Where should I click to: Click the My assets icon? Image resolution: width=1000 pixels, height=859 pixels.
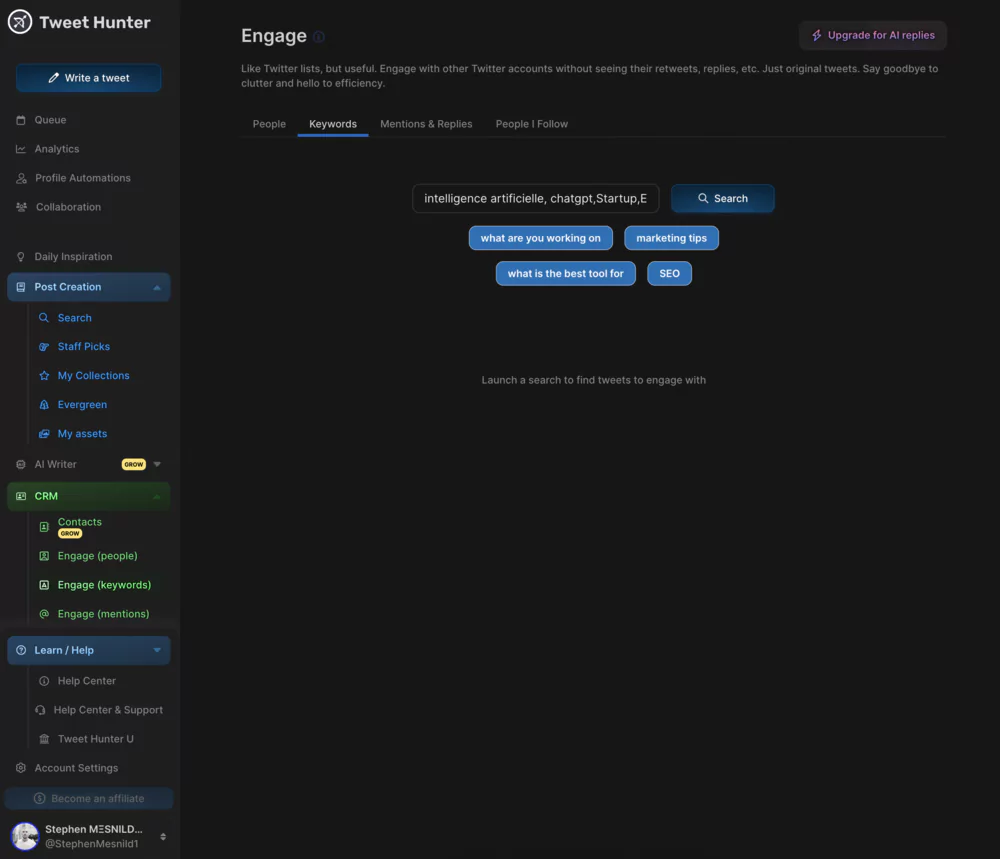44,434
